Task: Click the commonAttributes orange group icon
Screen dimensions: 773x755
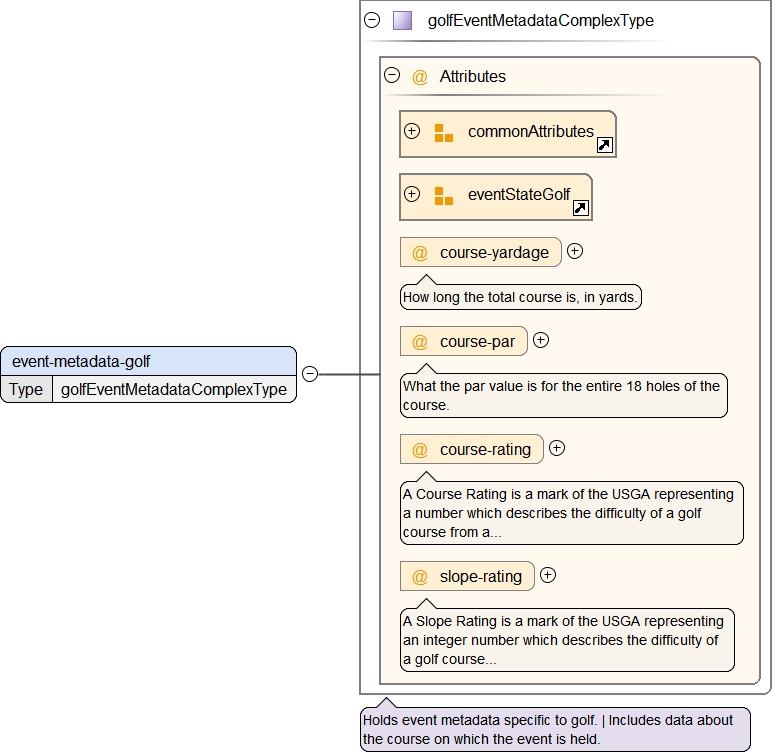Action: pos(444,132)
